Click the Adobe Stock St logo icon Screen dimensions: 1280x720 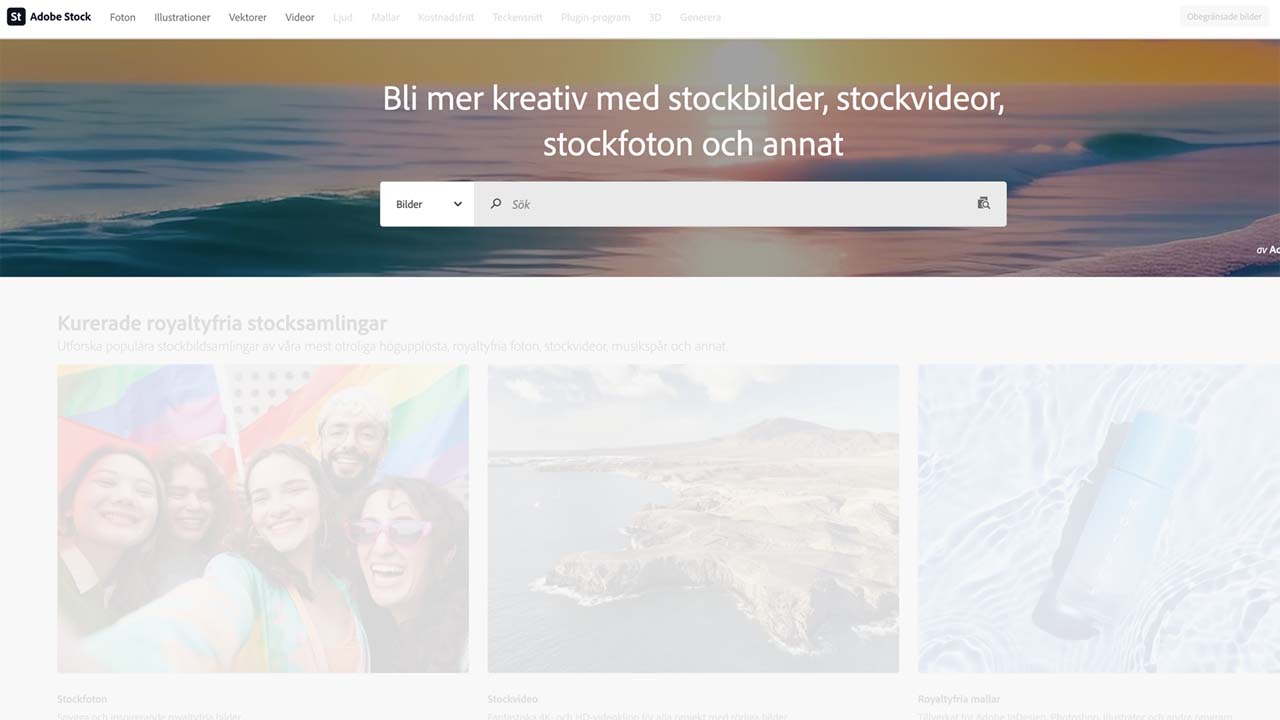(16, 17)
